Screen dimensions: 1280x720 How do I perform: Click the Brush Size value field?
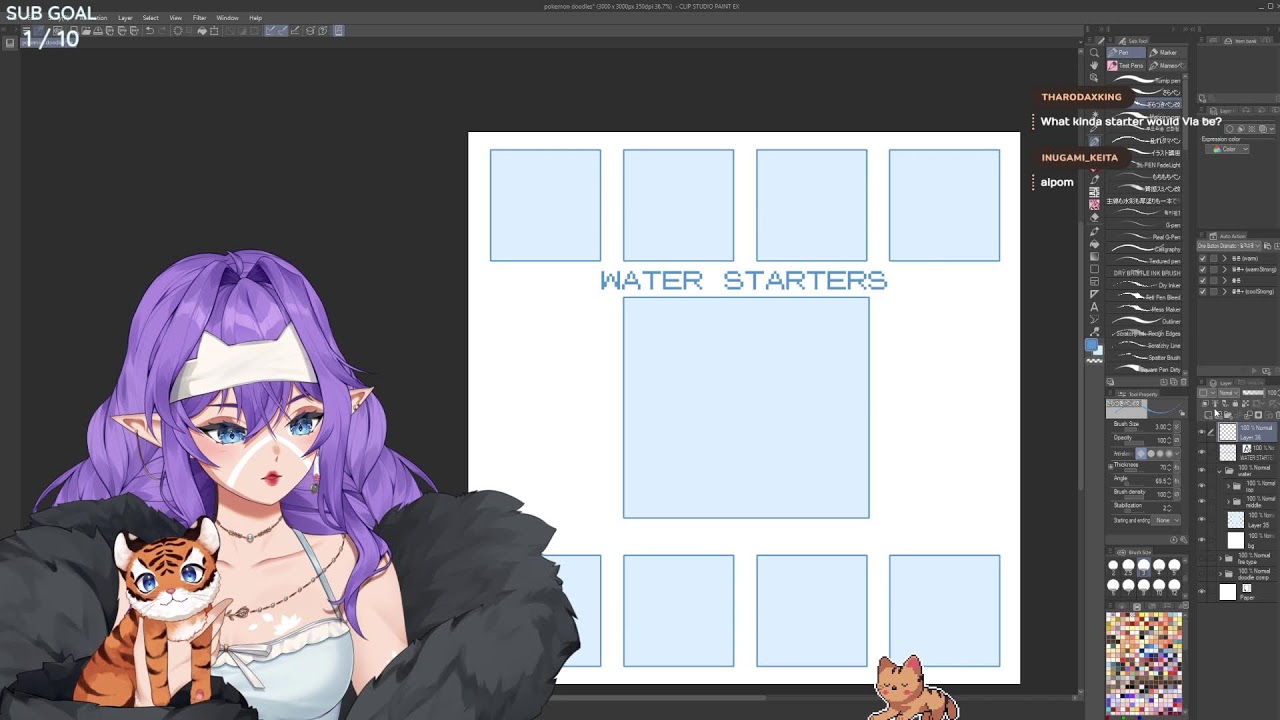(x=1161, y=427)
